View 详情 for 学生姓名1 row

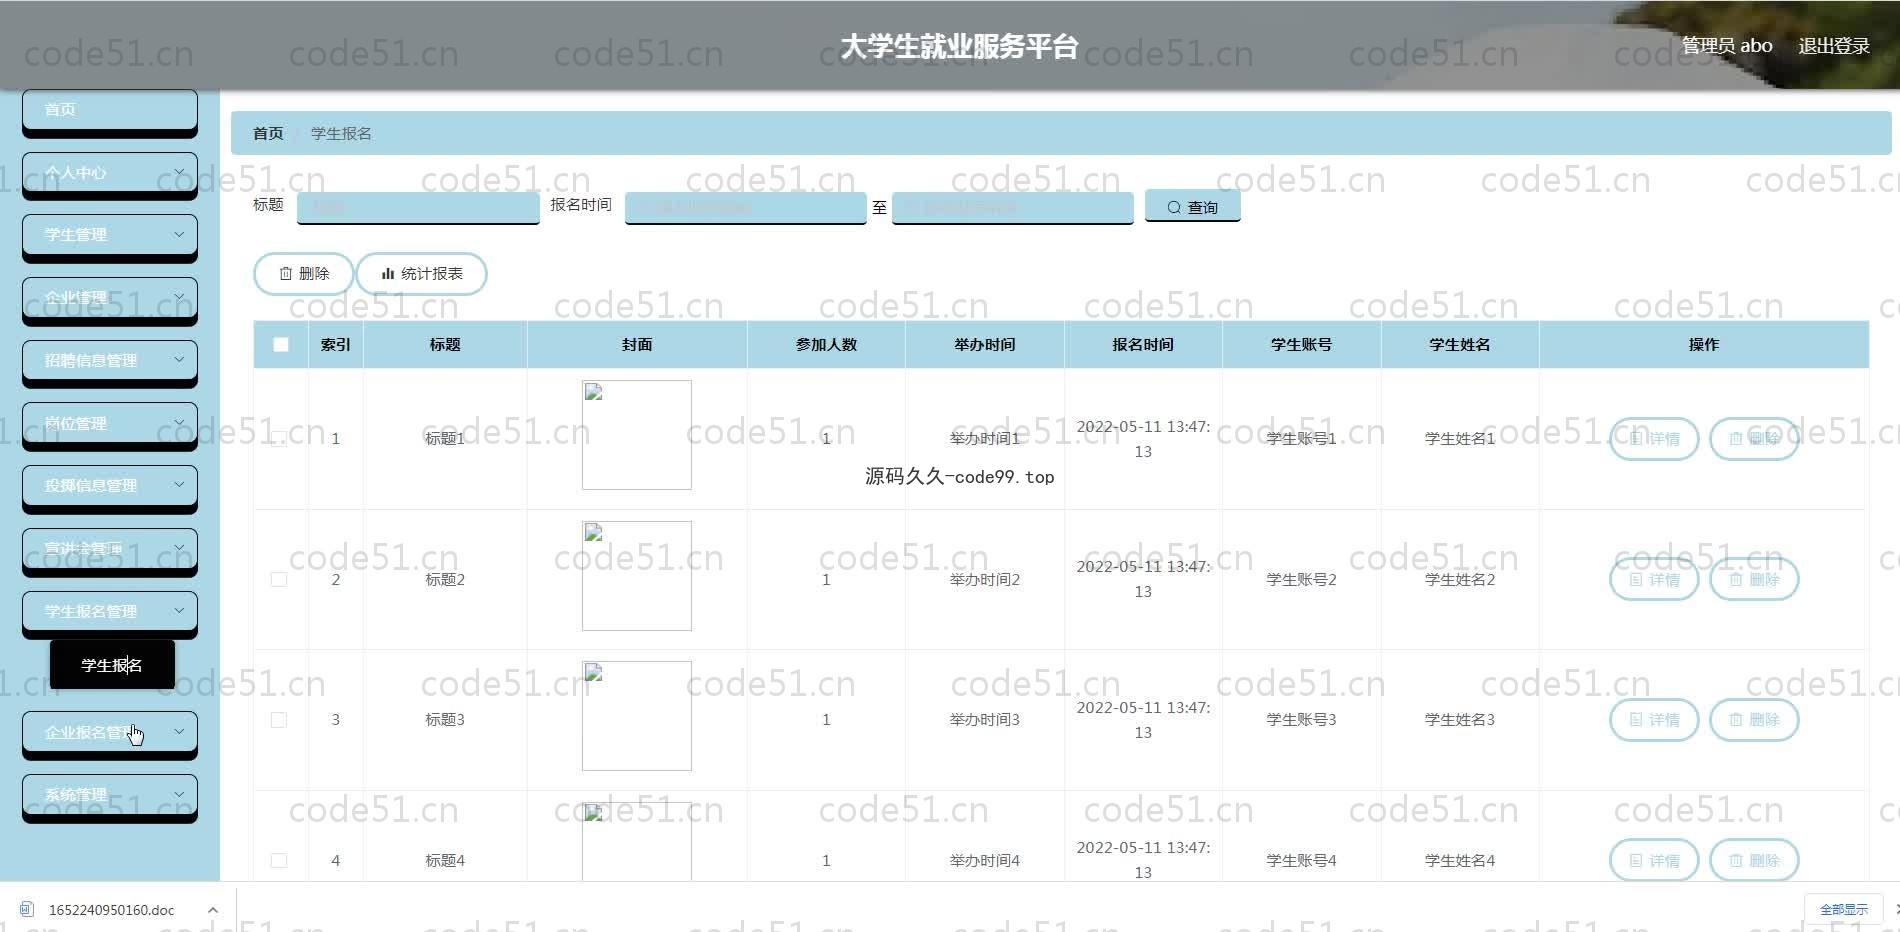pyautogui.click(x=1654, y=439)
